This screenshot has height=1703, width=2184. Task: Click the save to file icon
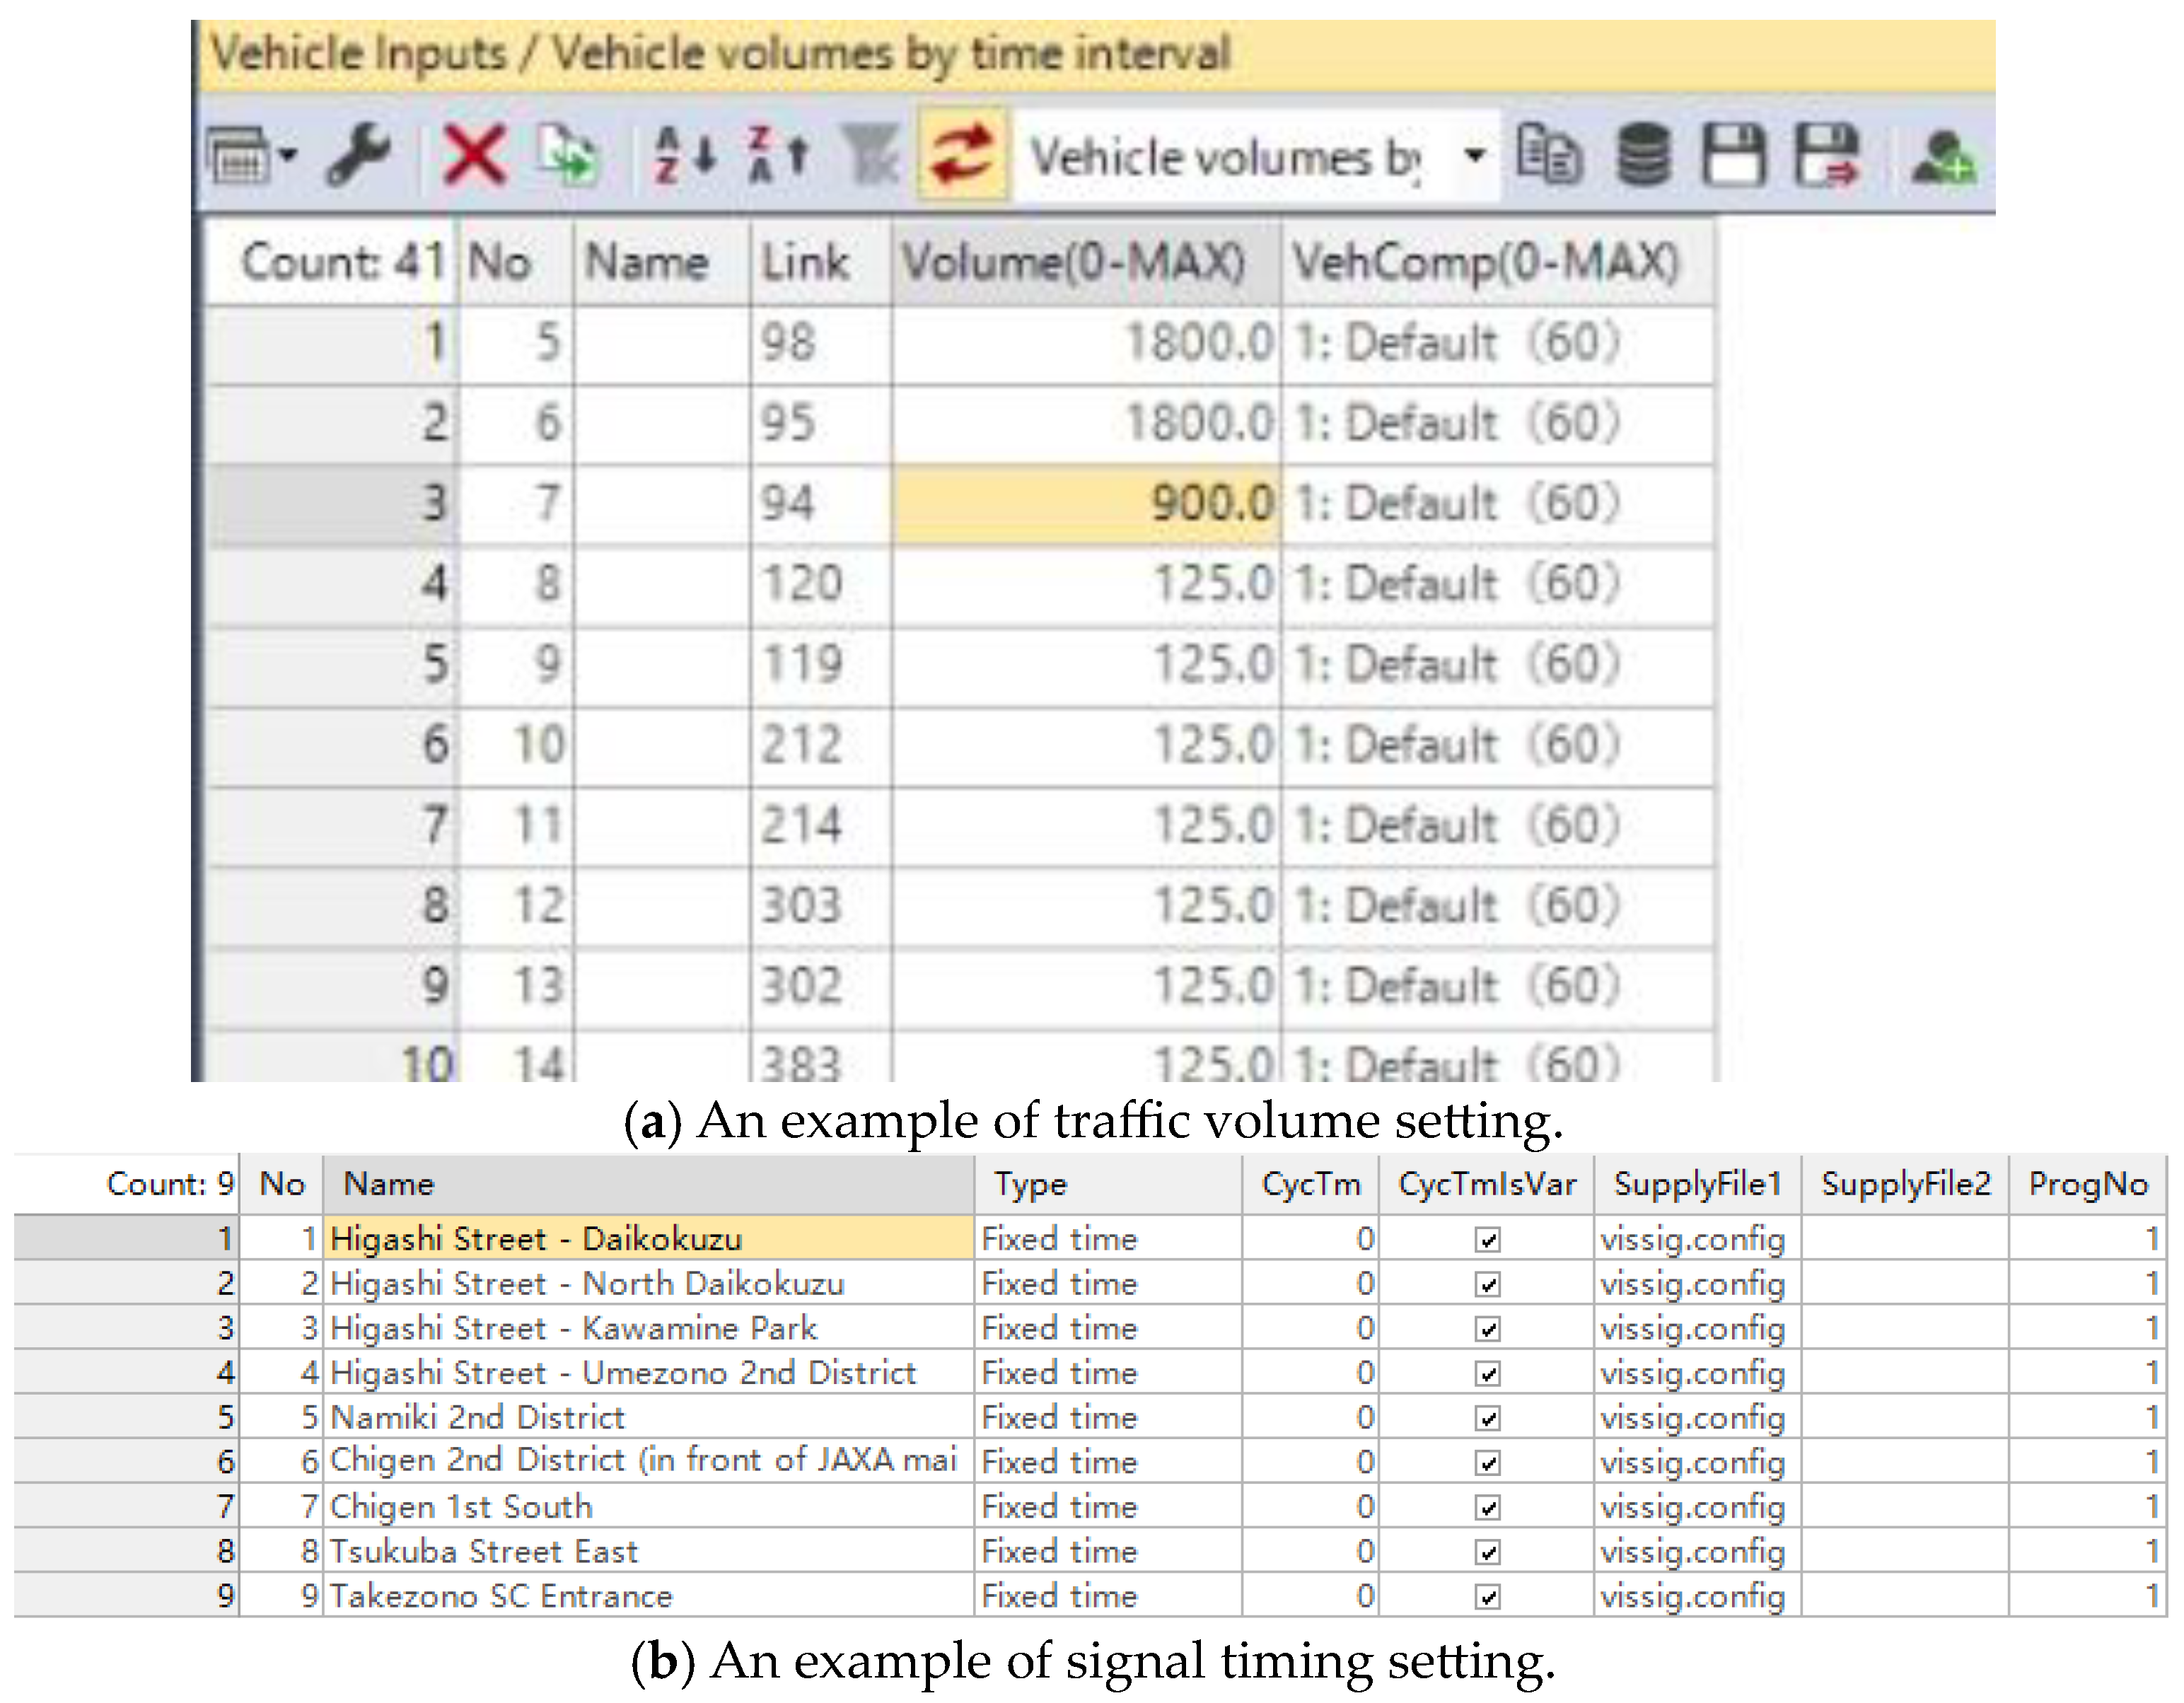(x=1735, y=155)
